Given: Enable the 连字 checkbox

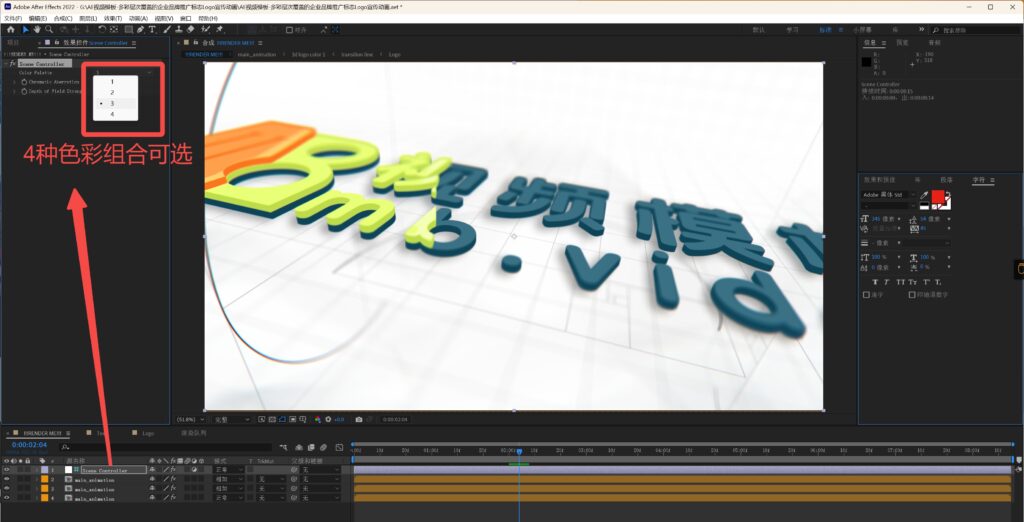Looking at the screenshot, I should tap(866, 295).
